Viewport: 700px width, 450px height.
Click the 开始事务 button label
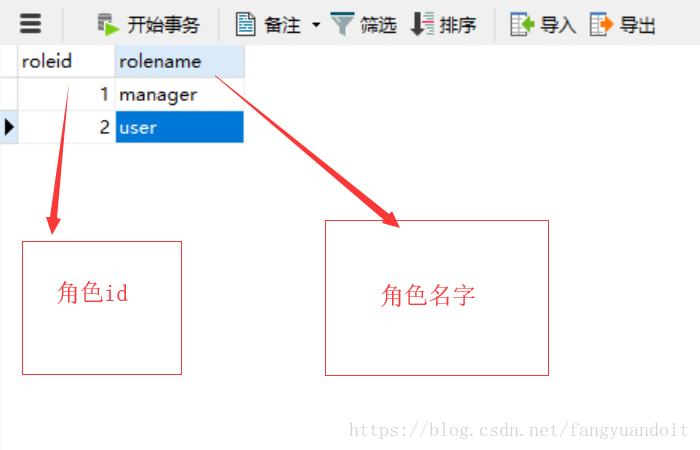[x=163, y=25]
